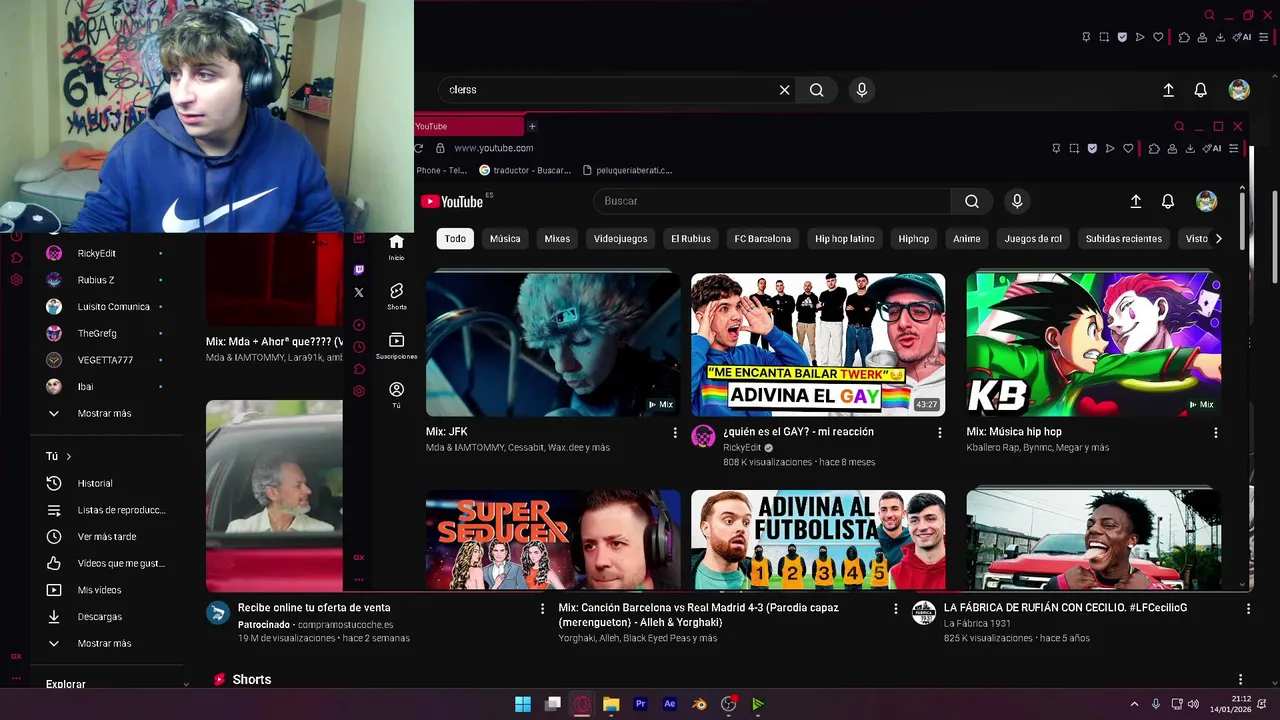The height and width of the screenshot is (720, 1280).
Task: Select the FC Barcelona filter chip
Action: (762, 239)
